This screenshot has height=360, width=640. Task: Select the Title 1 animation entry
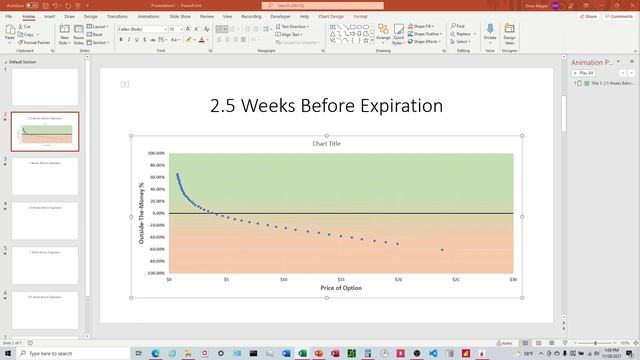[604, 83]
